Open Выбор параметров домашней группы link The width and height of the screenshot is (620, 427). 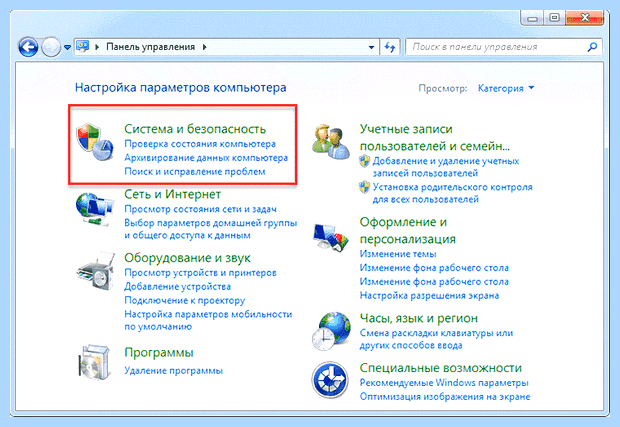click(211, 229)
